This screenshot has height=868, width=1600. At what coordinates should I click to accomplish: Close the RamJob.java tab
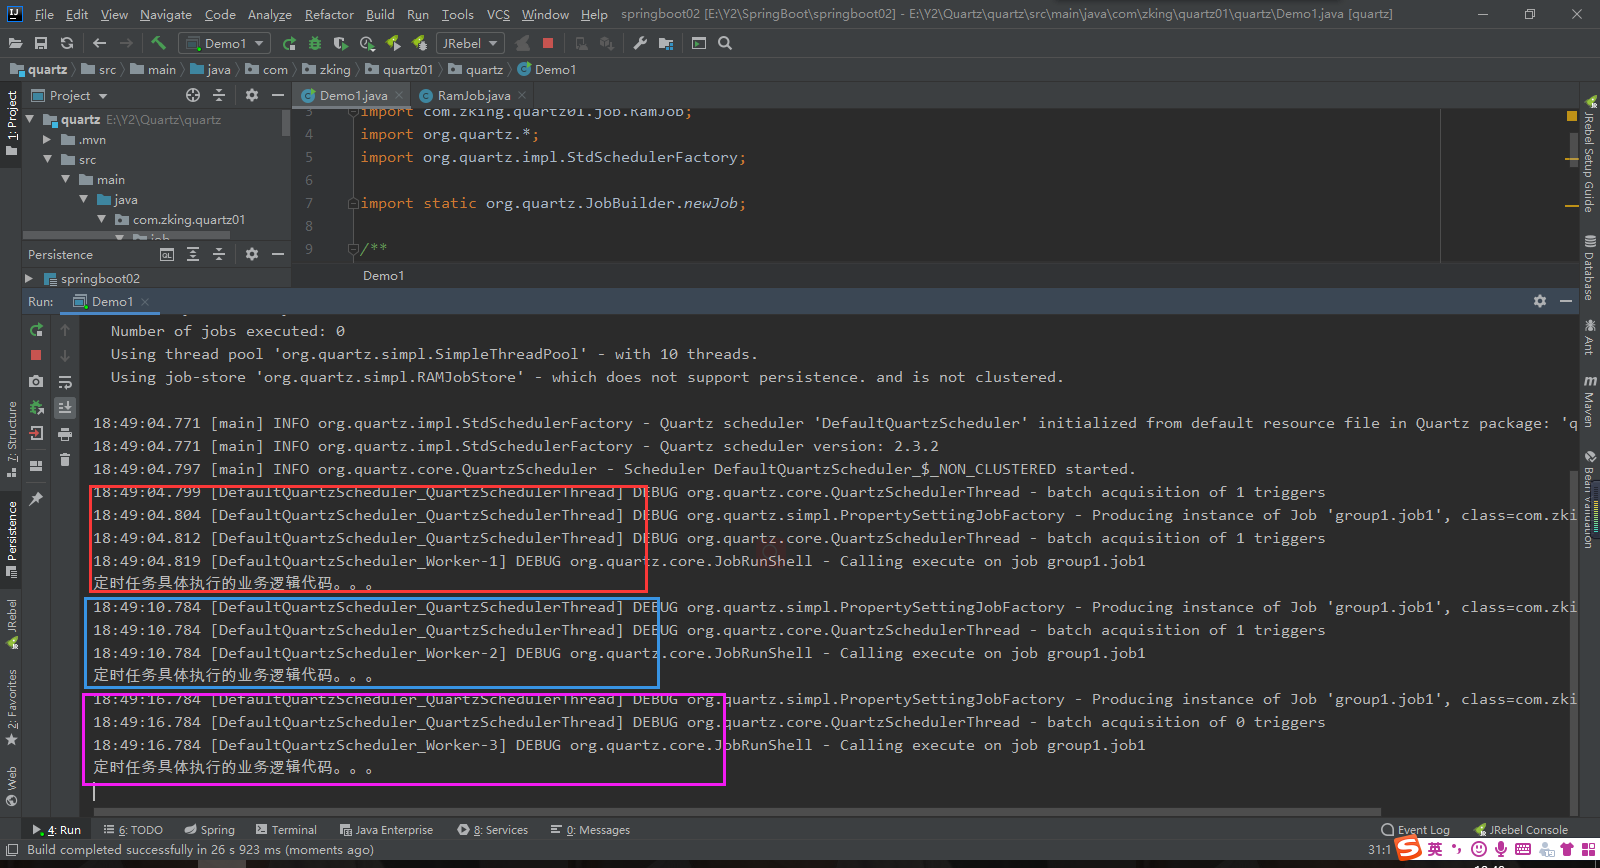(522, 95)
